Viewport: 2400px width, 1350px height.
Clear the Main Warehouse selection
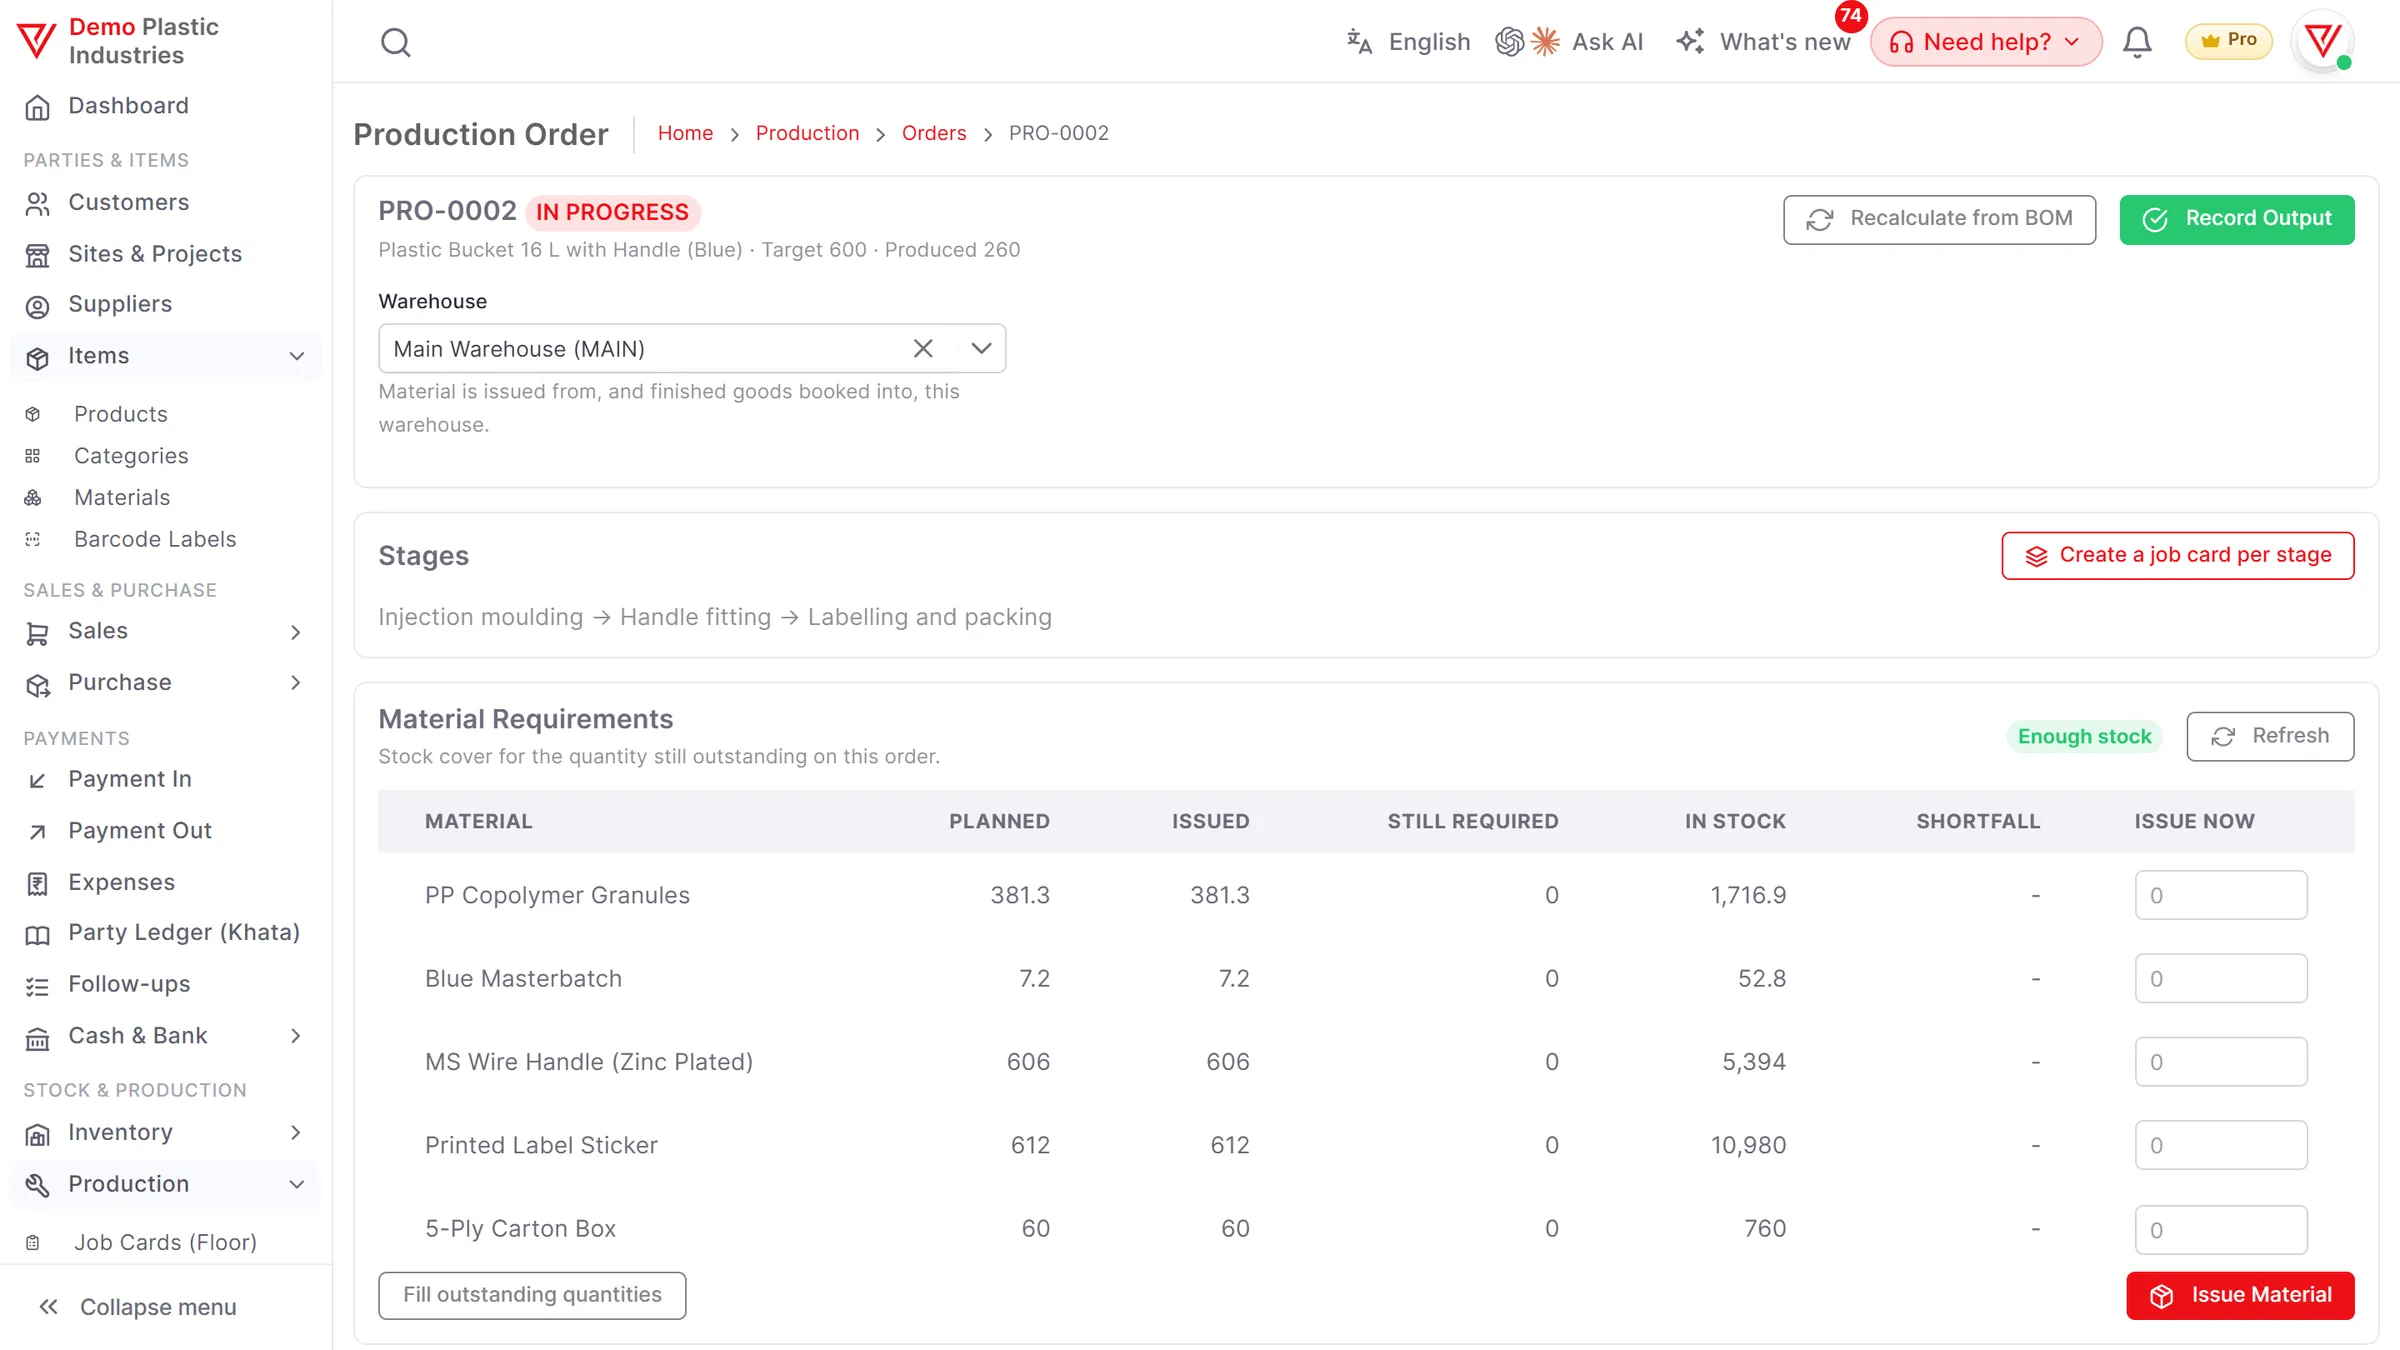[923, 348]
